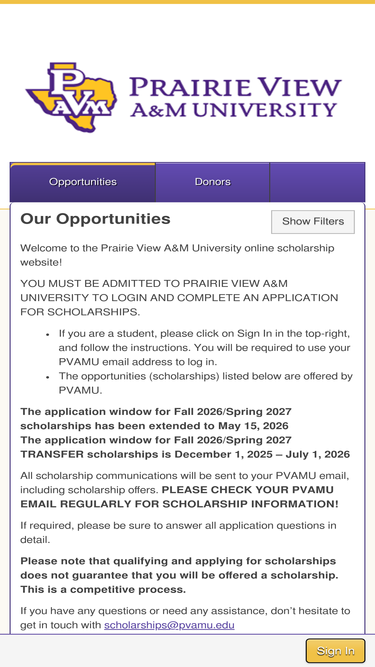Viewport: 375px width, 667px height.
Task: Click the PVAM Texas-shaped logo emblem
Action: point(72,97)
